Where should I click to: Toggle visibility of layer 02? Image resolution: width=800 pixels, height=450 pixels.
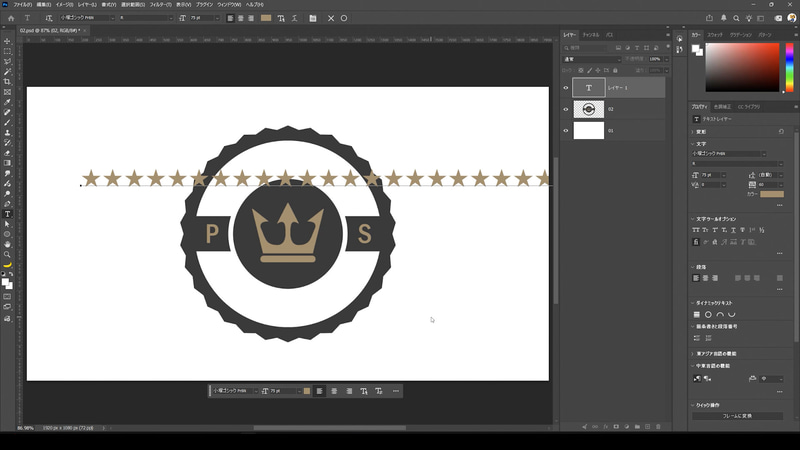(565, 109)
